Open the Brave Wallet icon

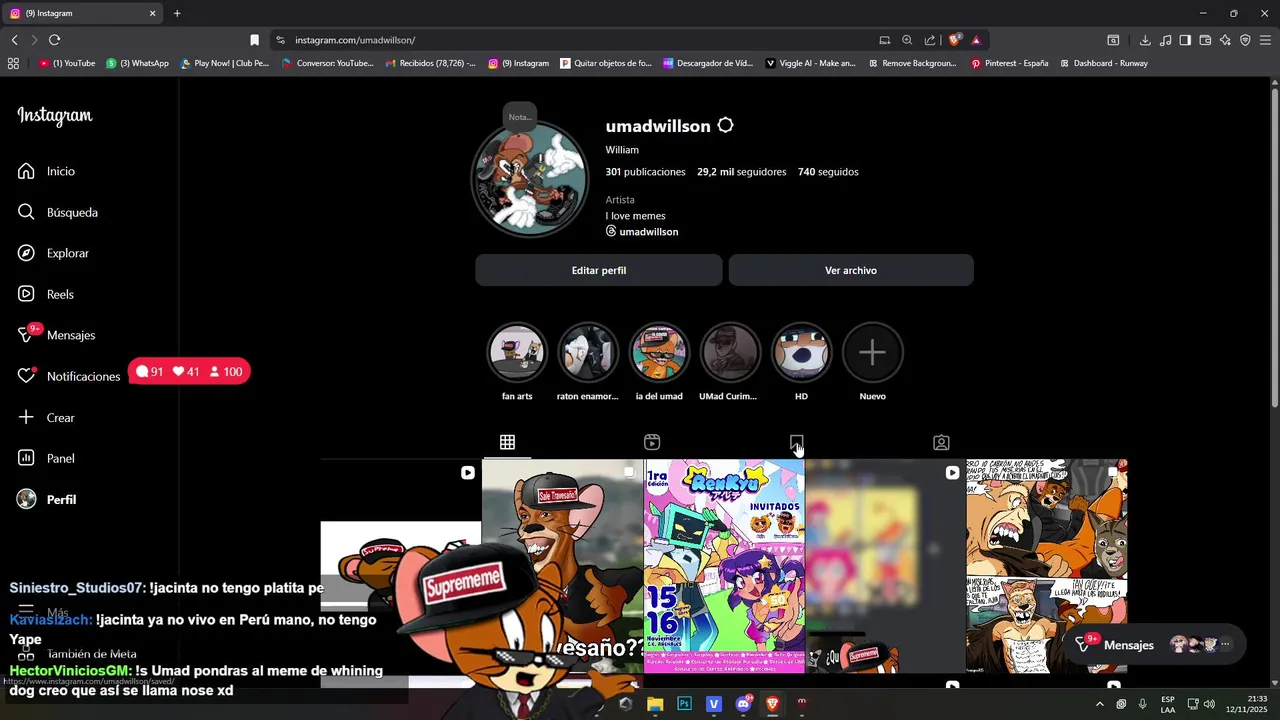pos(1205,40)
